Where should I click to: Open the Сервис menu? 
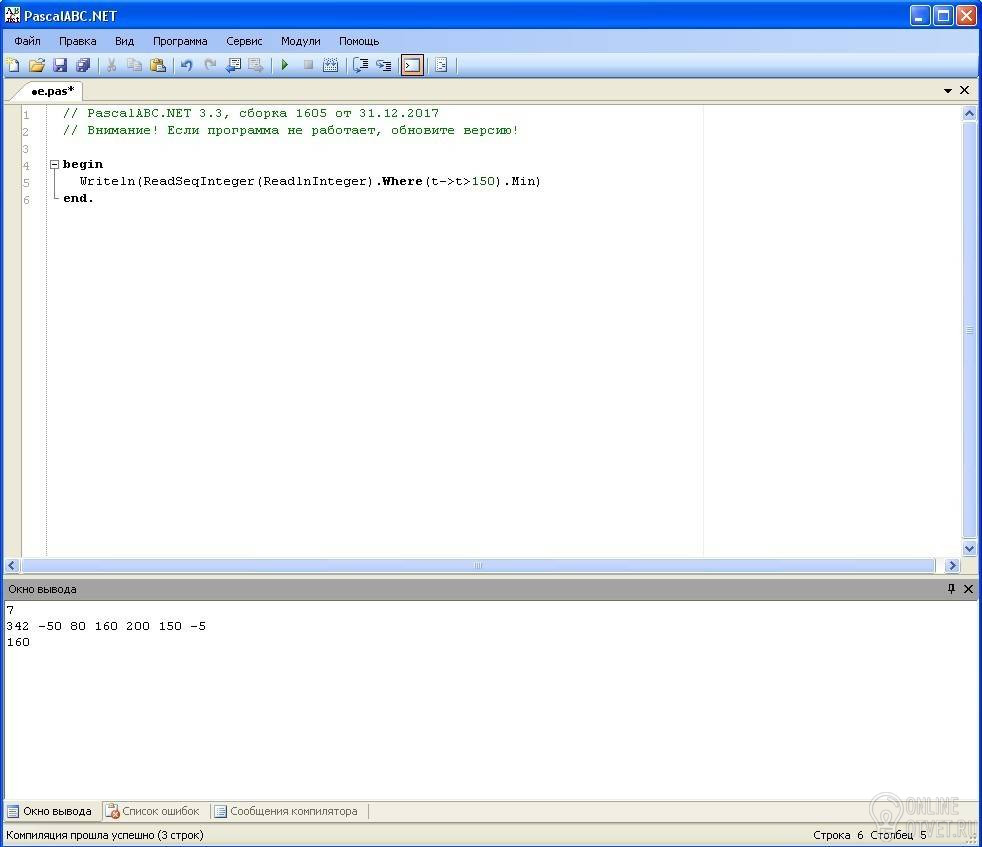pos(244,41)
